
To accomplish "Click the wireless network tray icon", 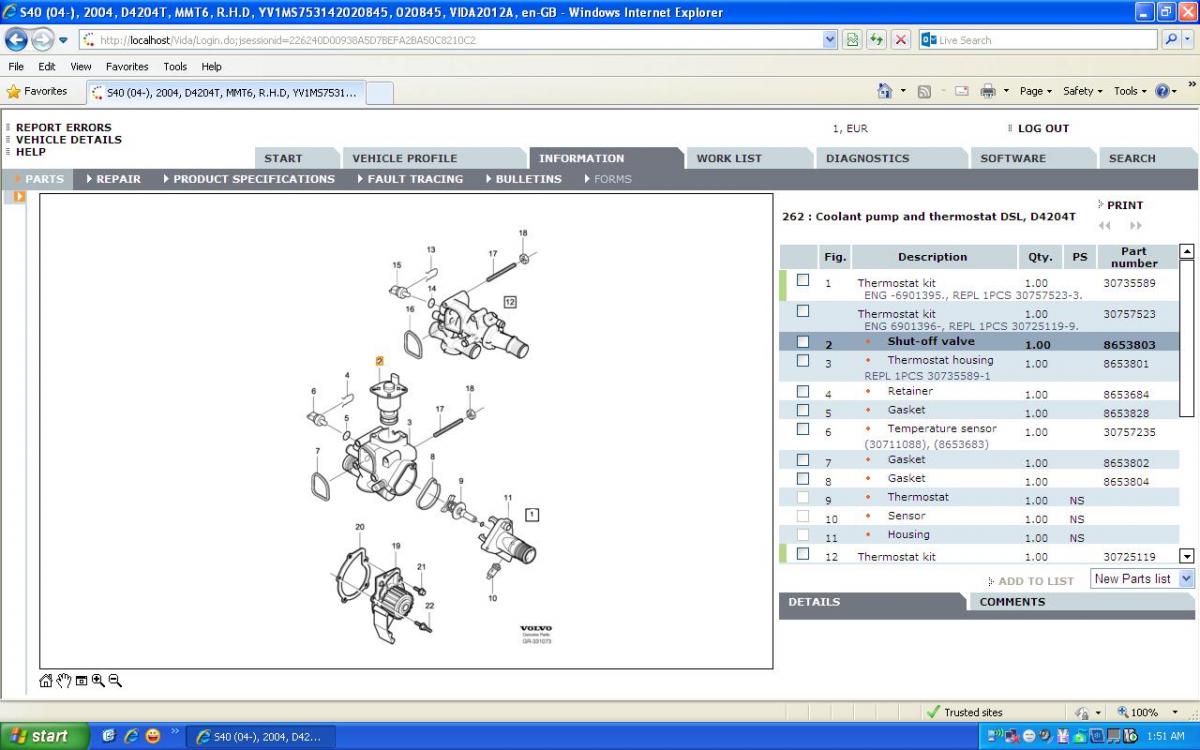I will (996, 737).
